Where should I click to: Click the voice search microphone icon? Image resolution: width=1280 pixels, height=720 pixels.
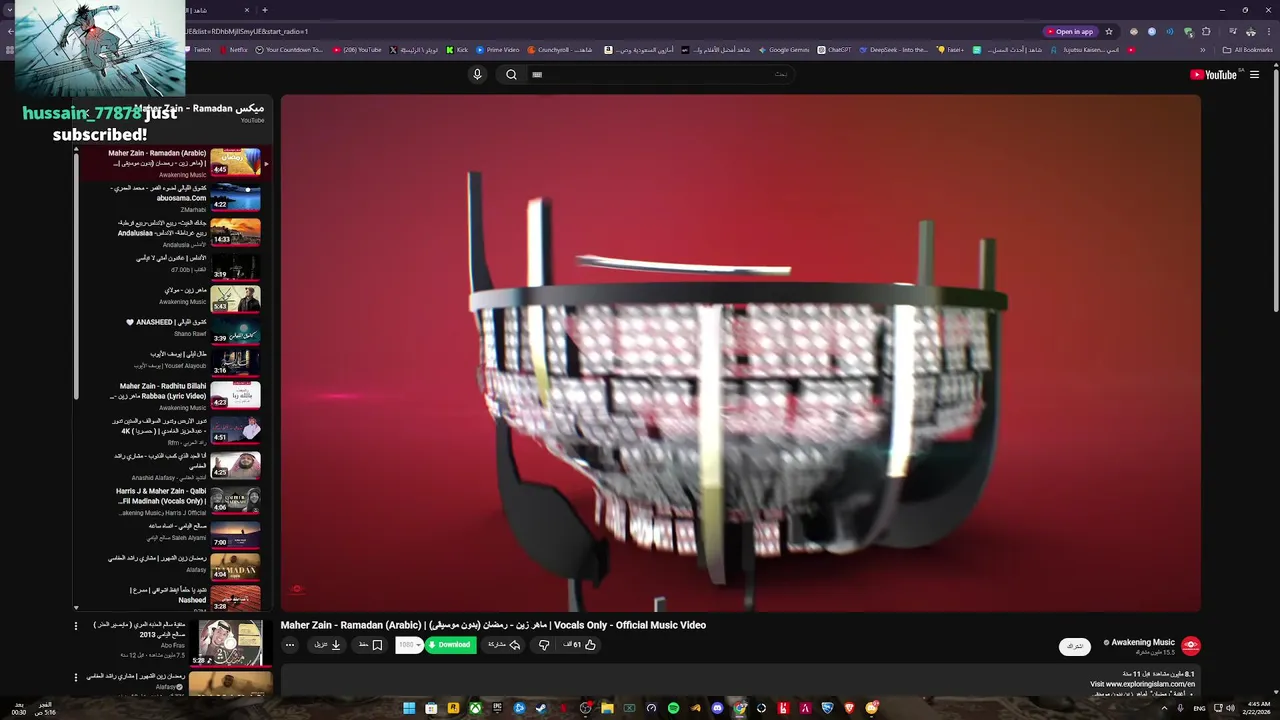click(477, 74)
